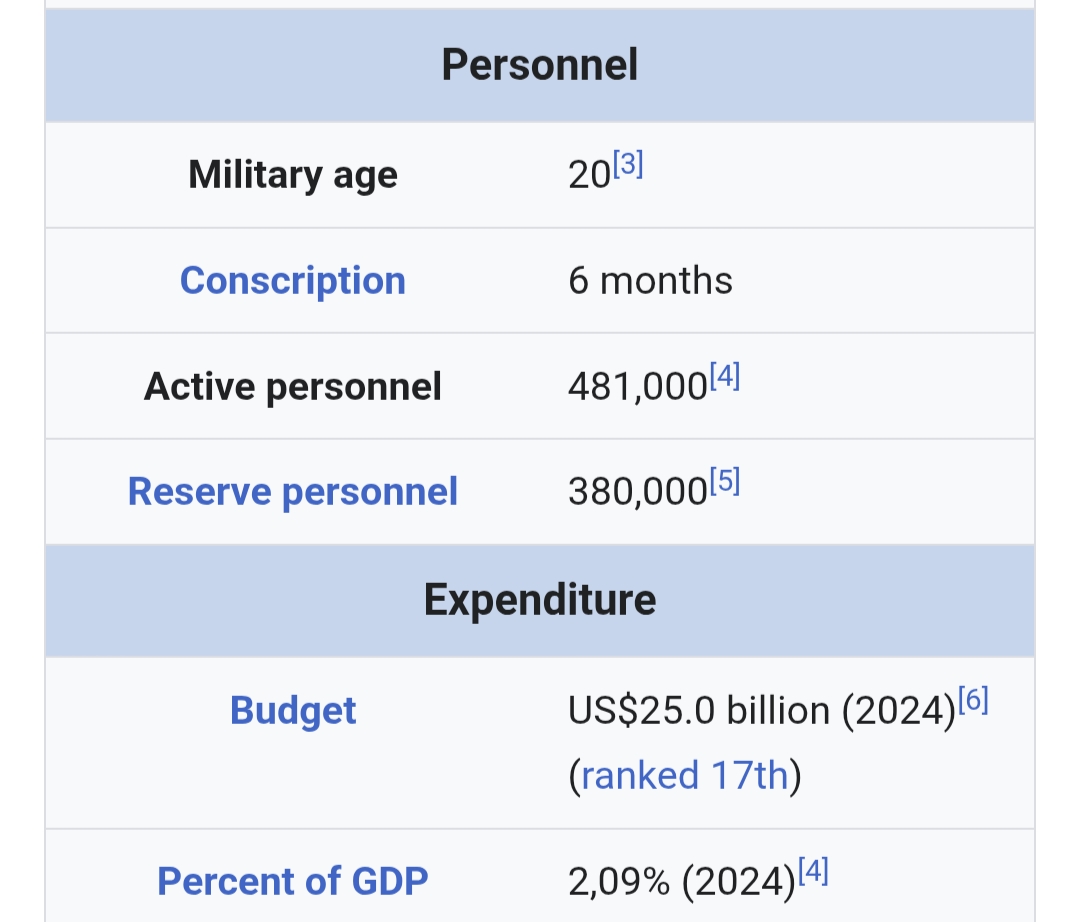Image resolution: width=1080 pixels, height=922 pixels.
Task: Click the Active personnel label
Action: click(292, 387)
